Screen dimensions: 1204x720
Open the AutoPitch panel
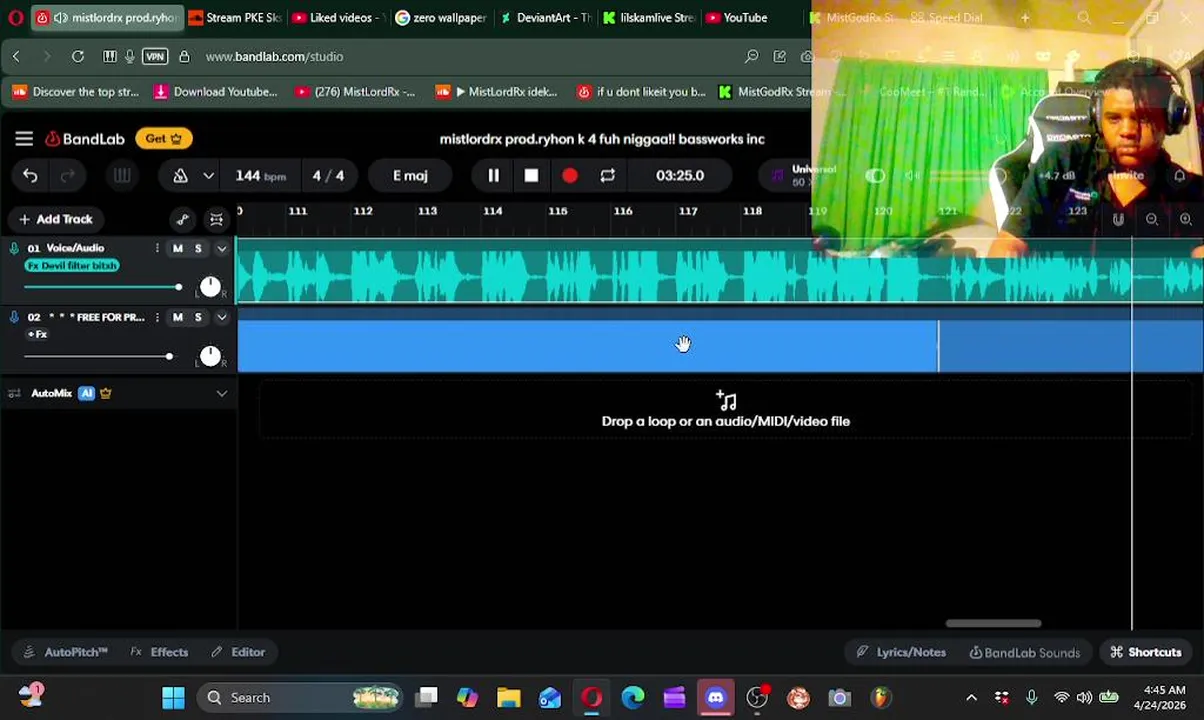[x=66, y=652]
